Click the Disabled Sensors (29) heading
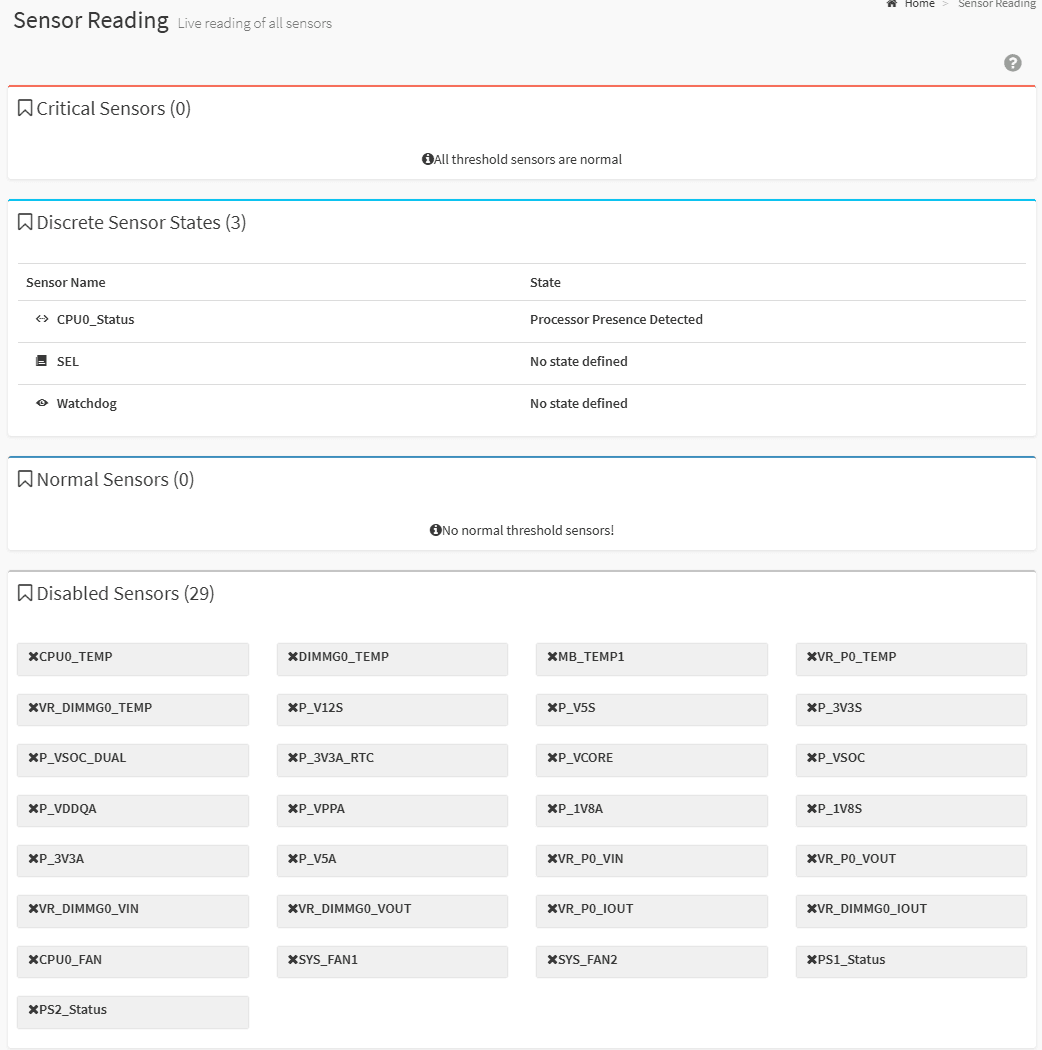The height and width of the screenshot is (1050, 1042). click(125, 593)
